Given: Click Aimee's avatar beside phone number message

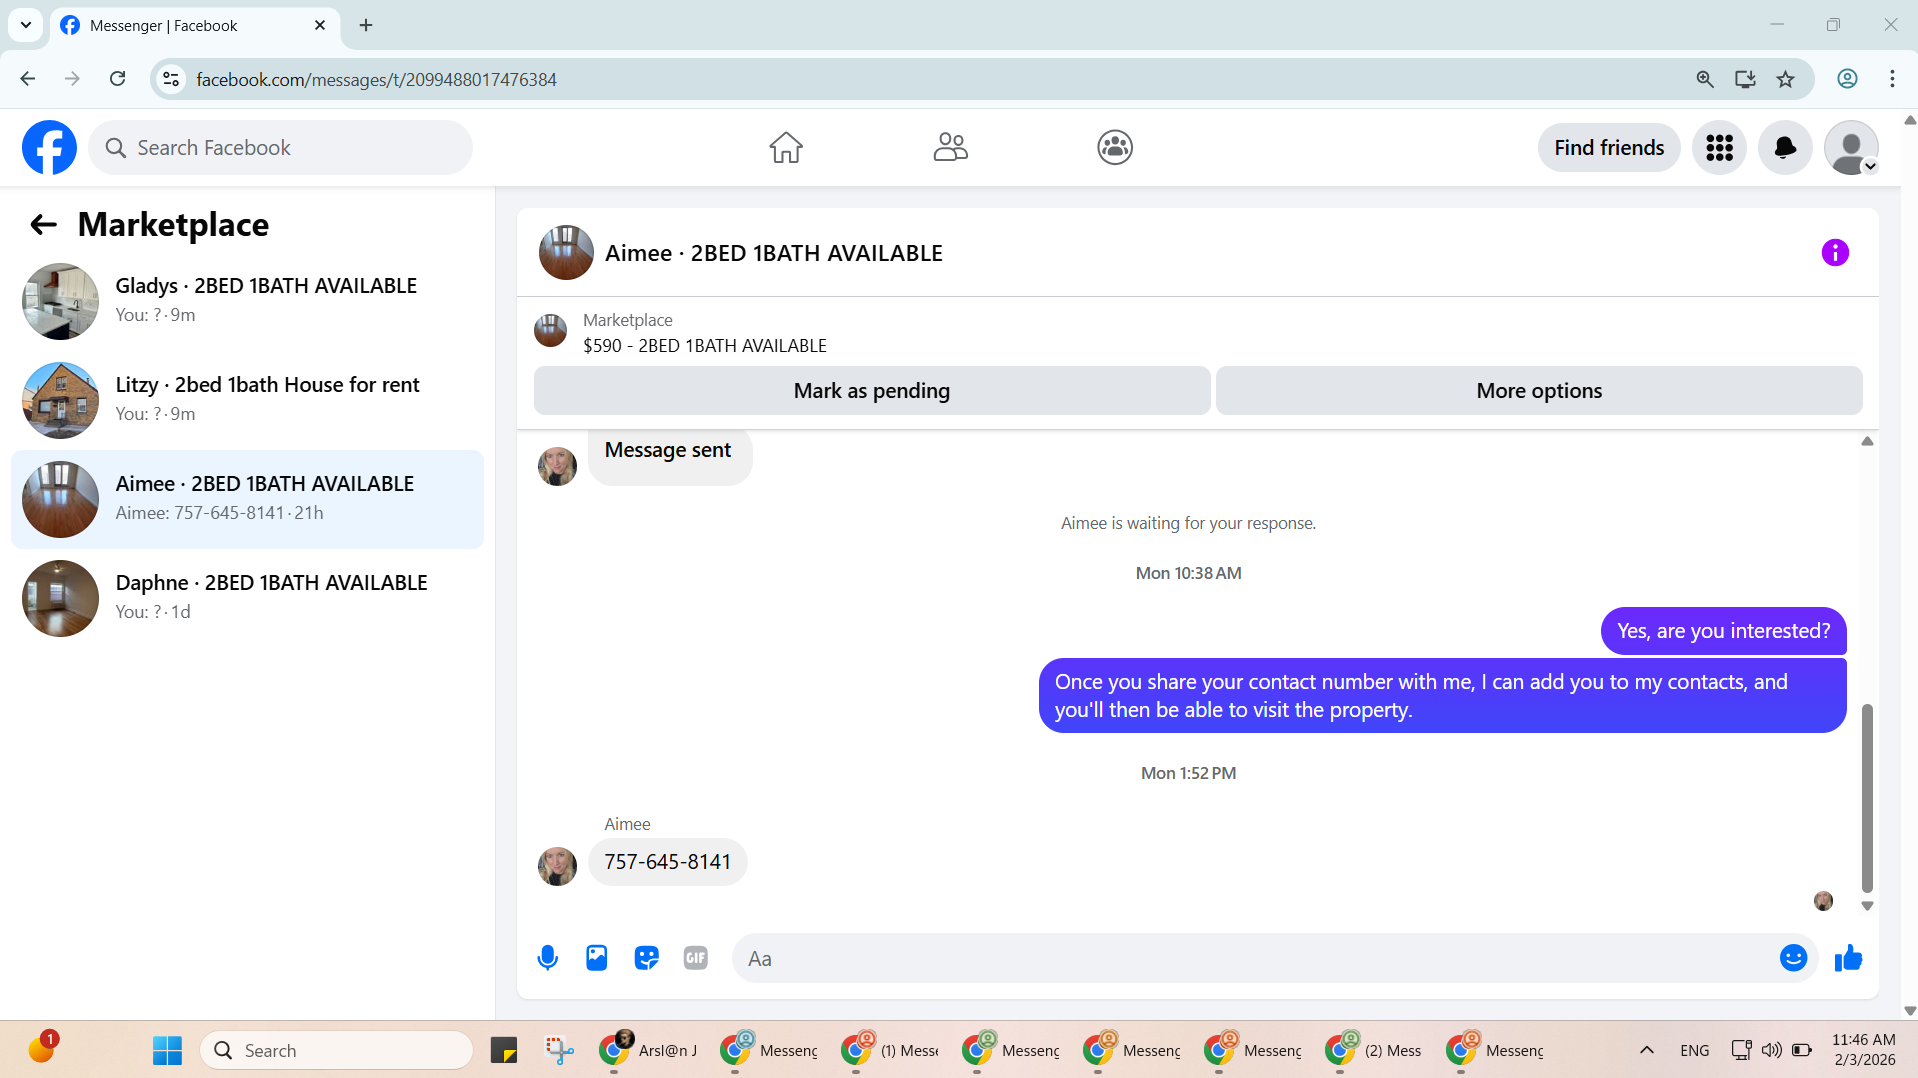Looking at the screenshot, I should [x=557, y=866].
